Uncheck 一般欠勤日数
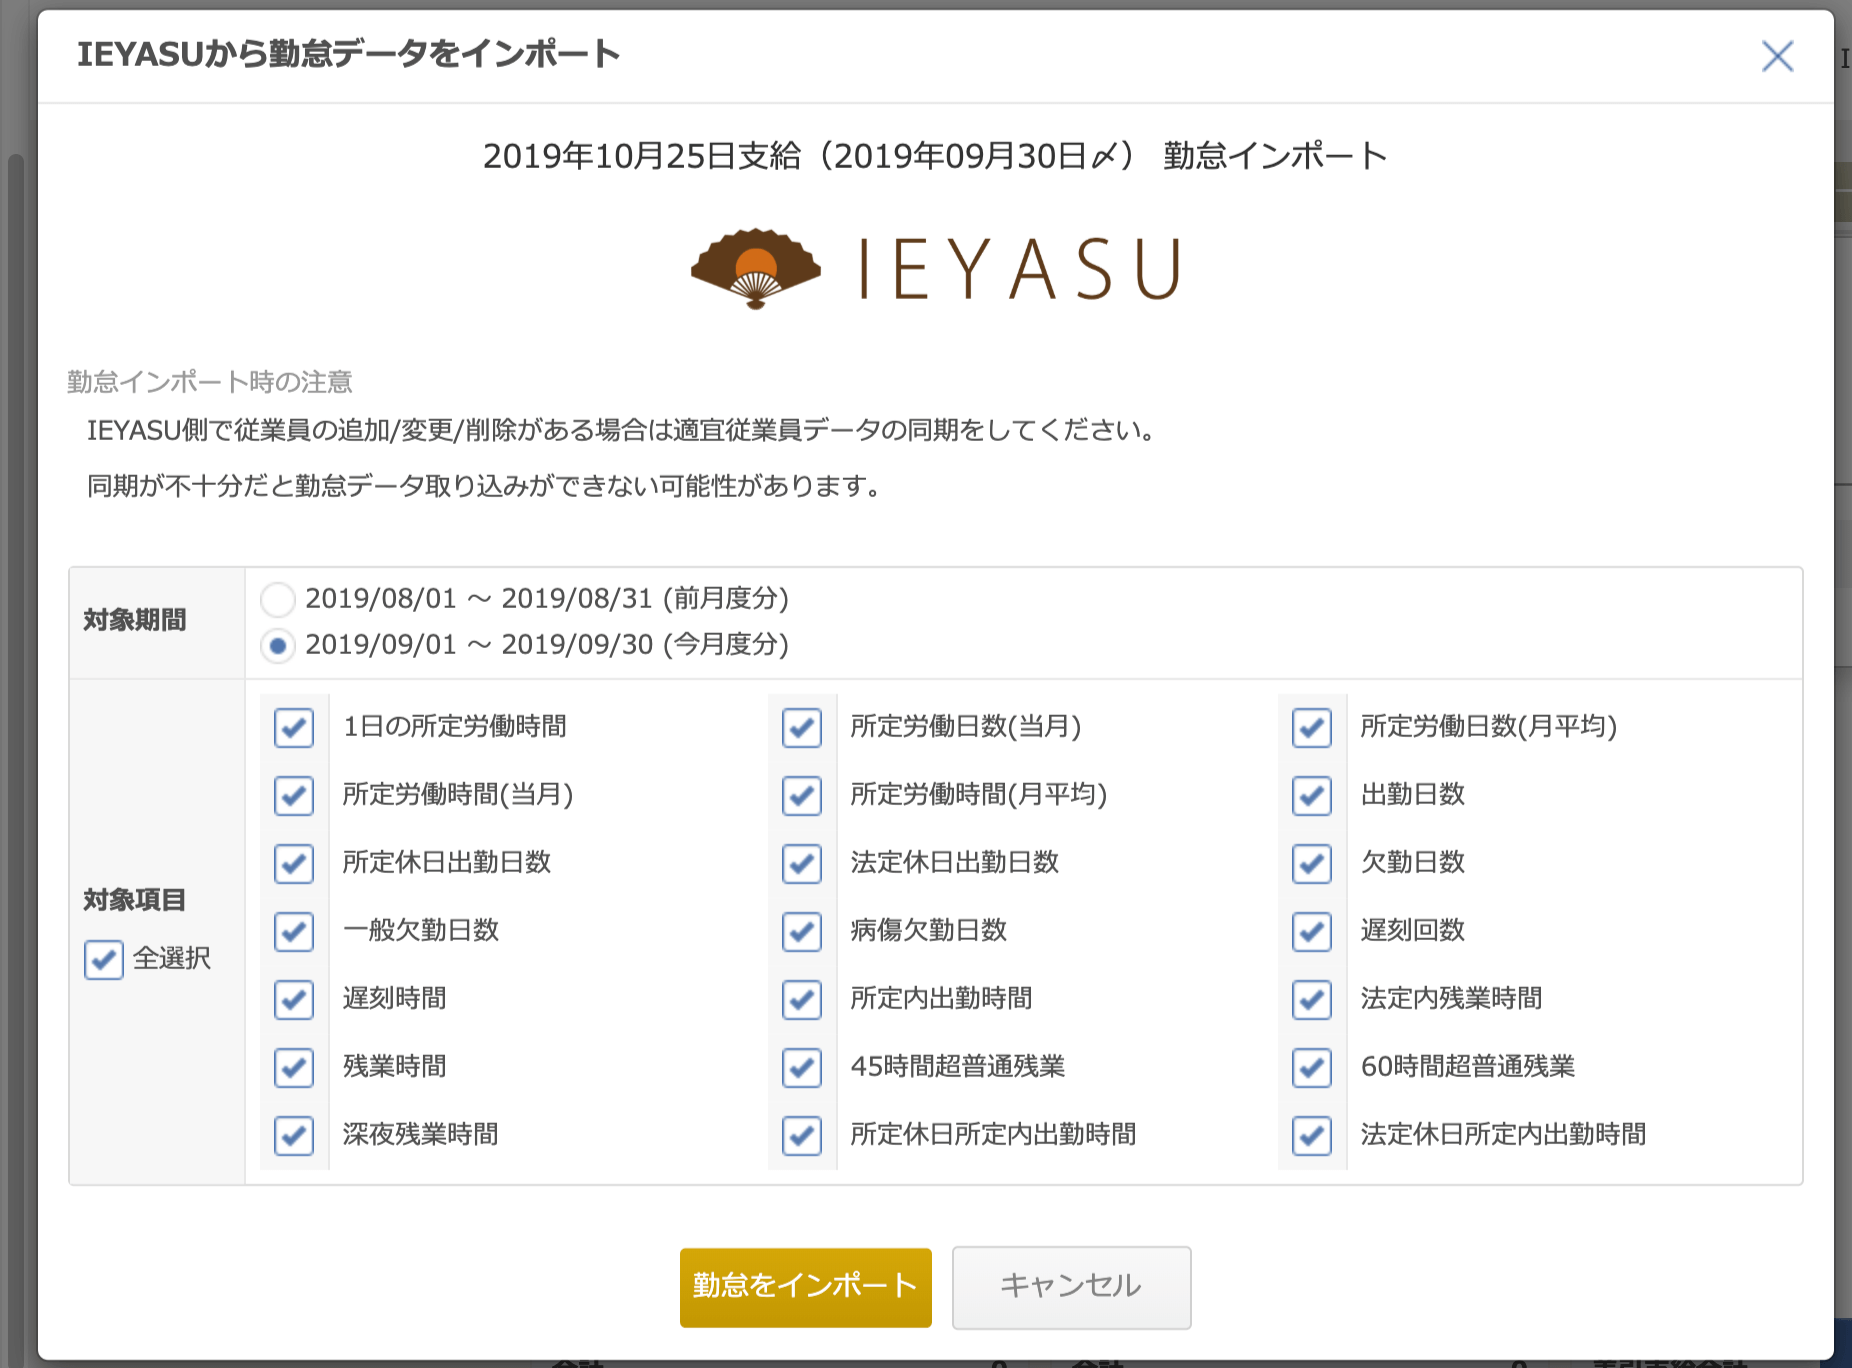This screenshot has width=1852, height=1368. (x=294, y=931)
